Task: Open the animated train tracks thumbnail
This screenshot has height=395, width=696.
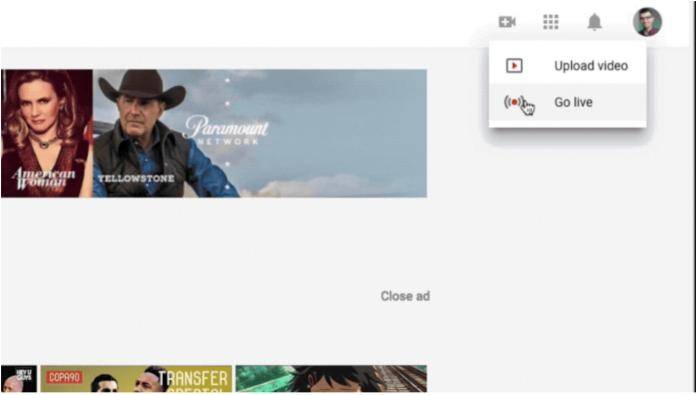Action: point(331,379)
